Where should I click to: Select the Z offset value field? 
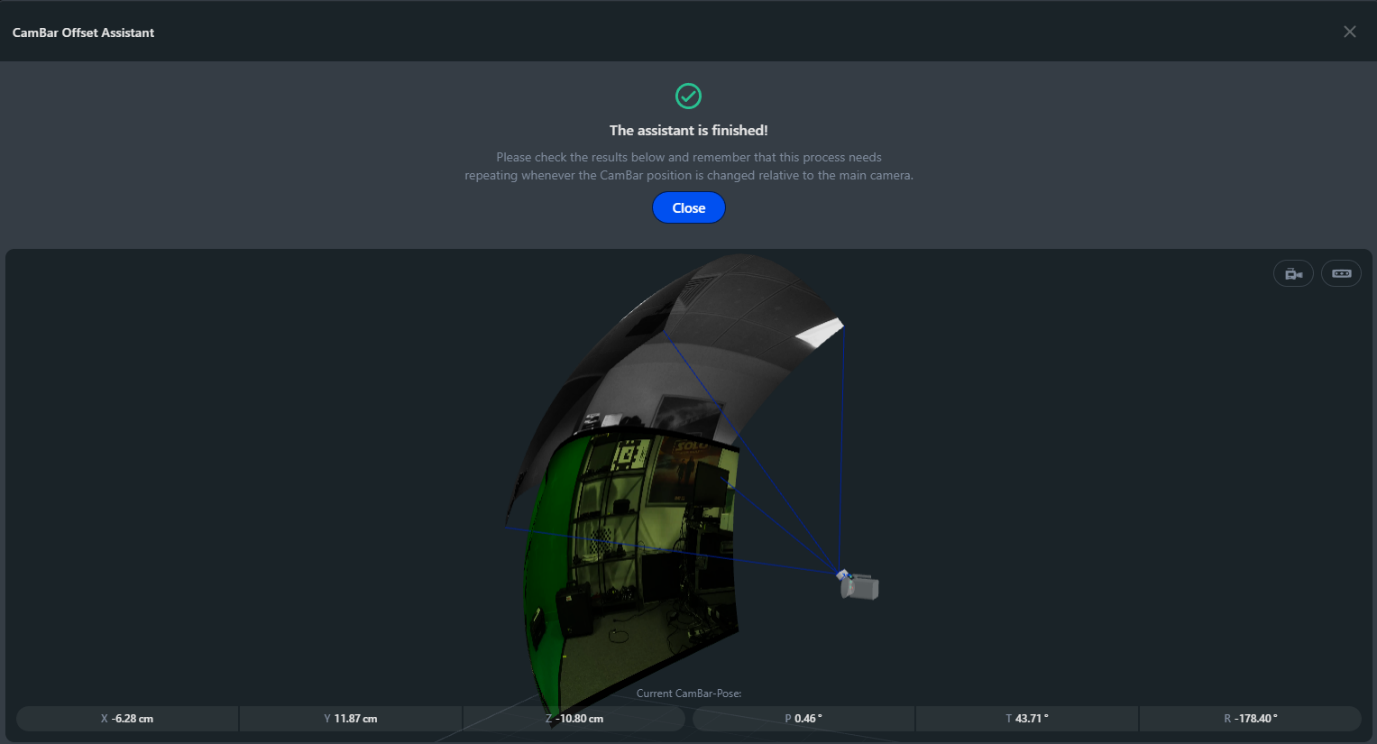pos(574,718)
